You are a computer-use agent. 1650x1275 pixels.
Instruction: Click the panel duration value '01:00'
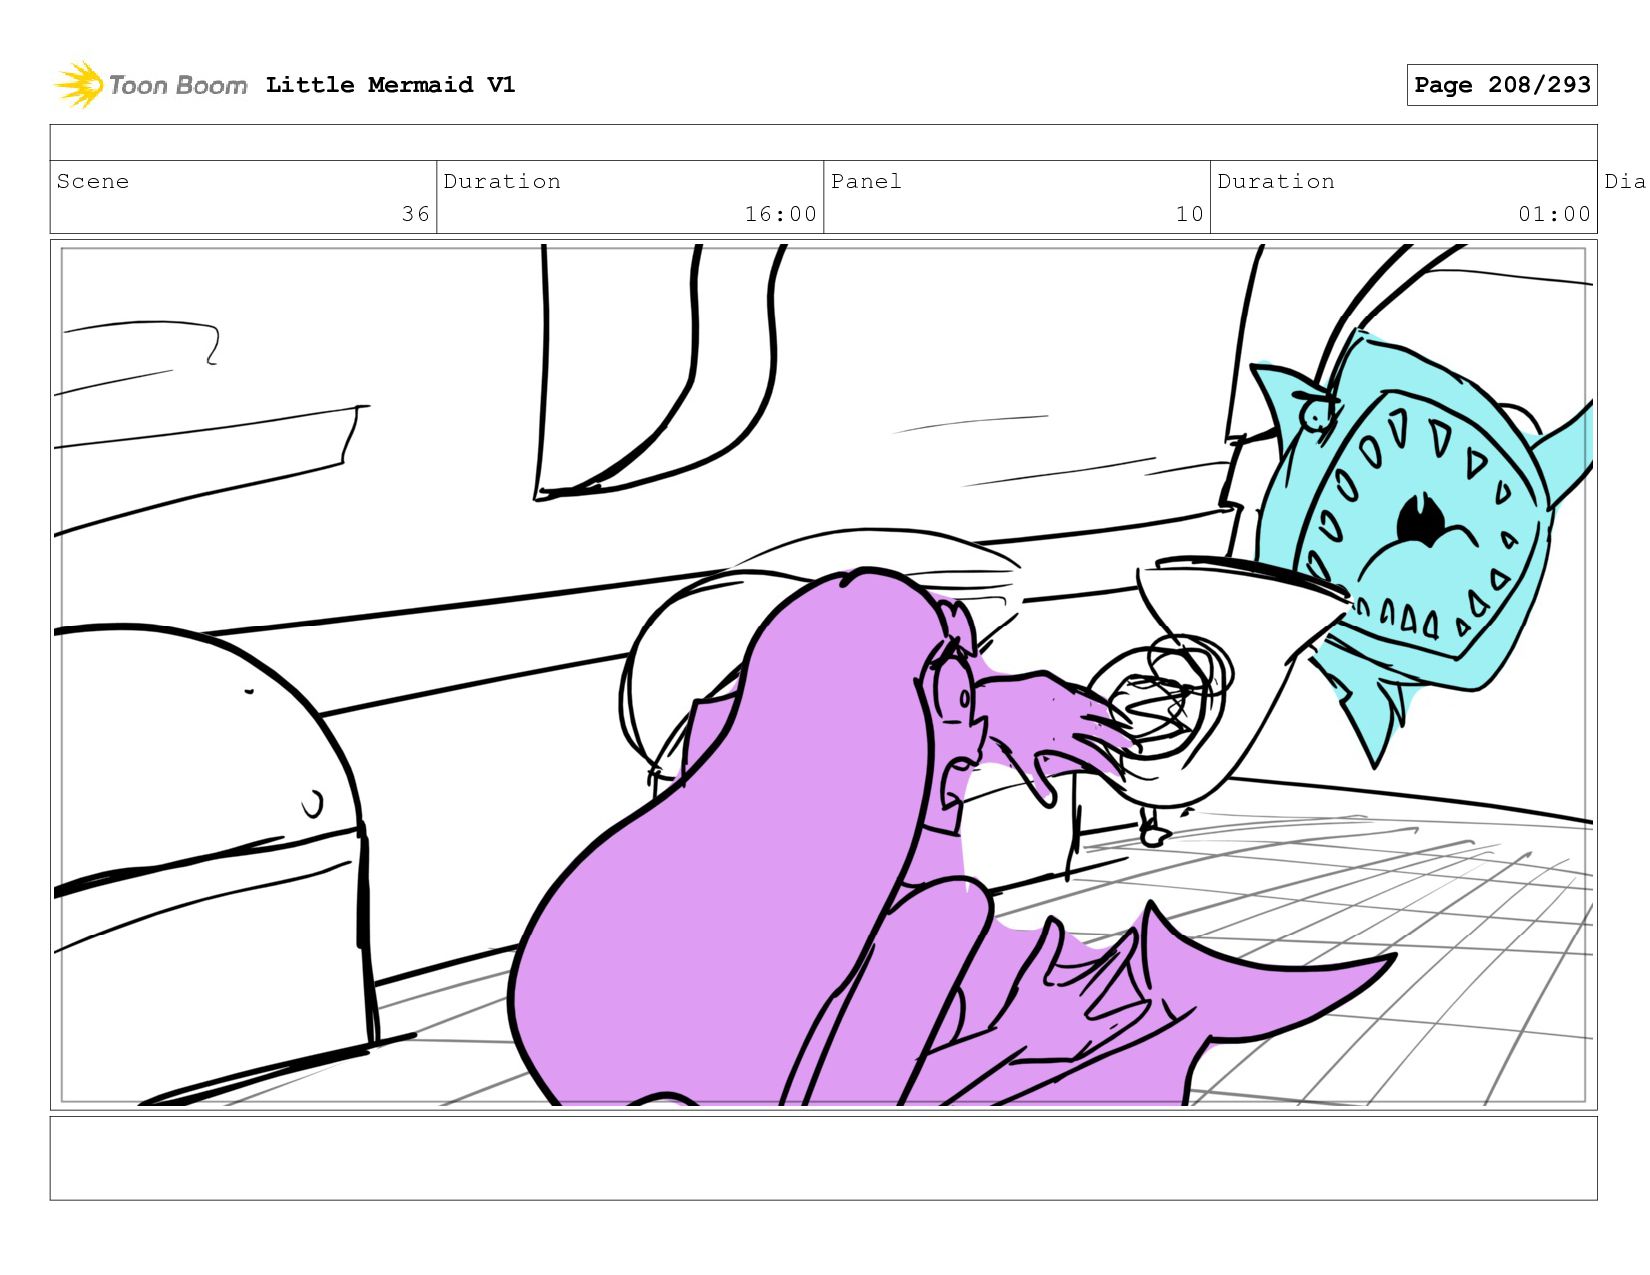click(x=1554, y=214)
